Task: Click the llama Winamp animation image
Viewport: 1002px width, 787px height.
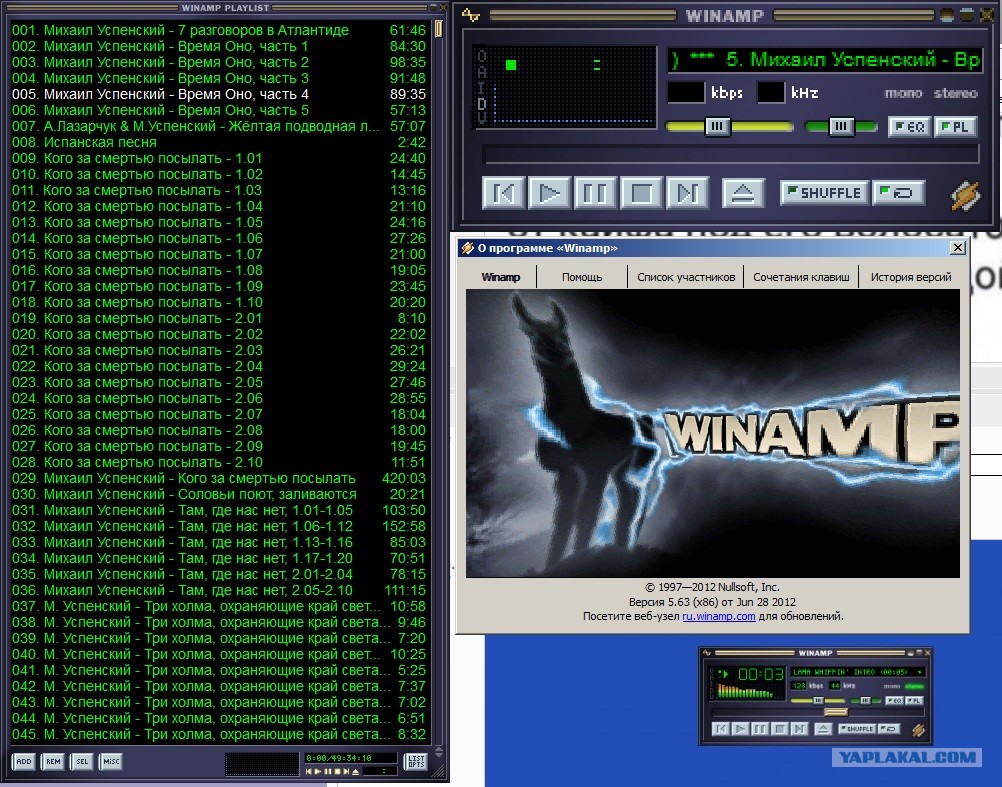Action: click(713, 434)
